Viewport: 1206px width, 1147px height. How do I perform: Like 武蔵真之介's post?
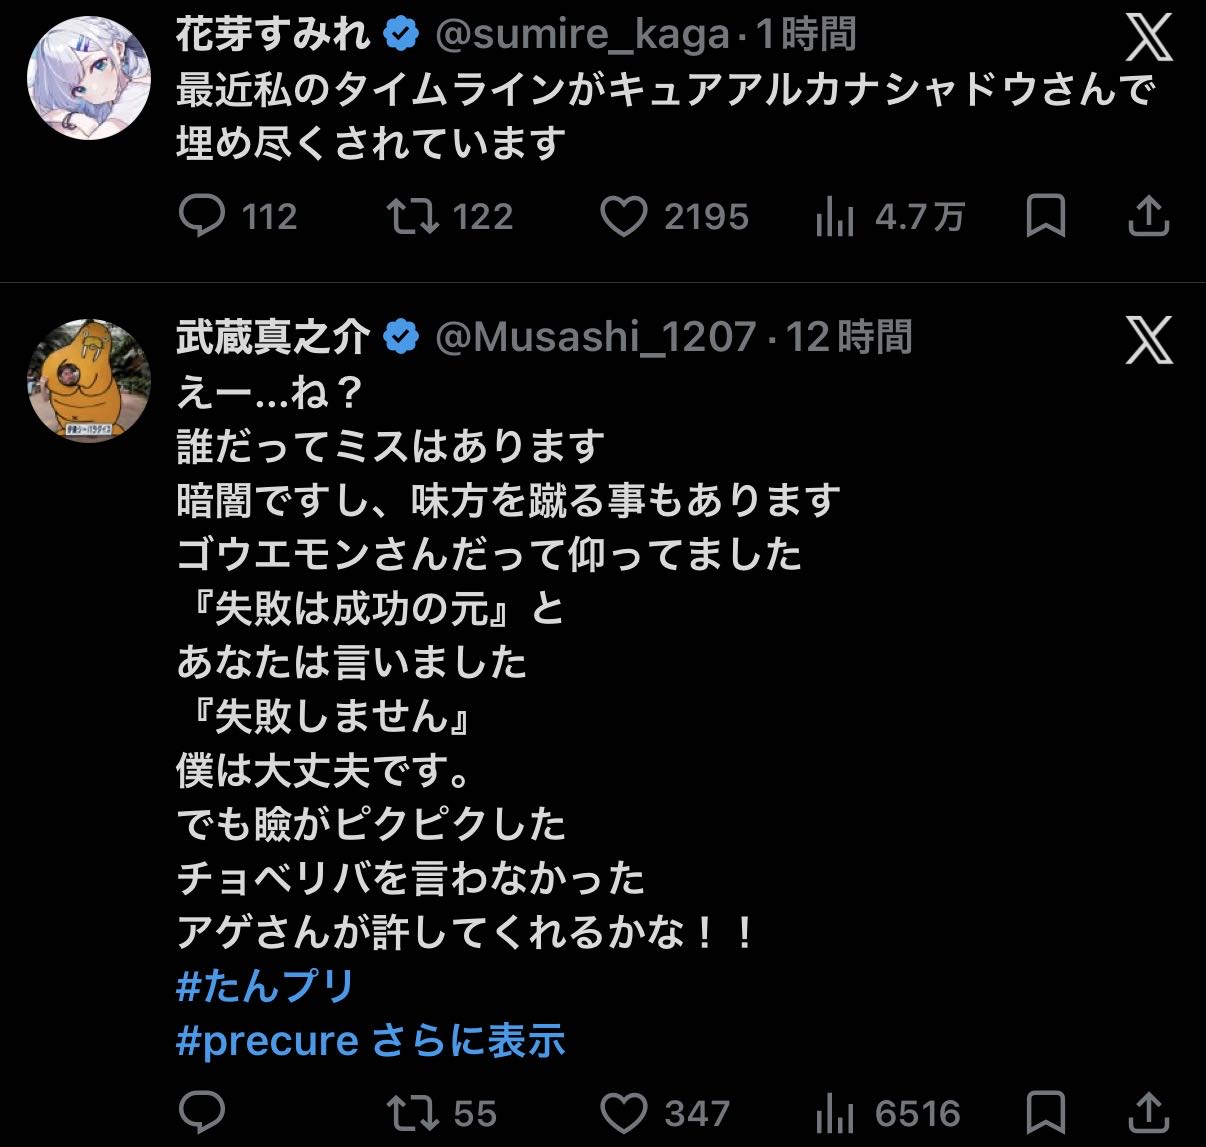click(623, 1112)
